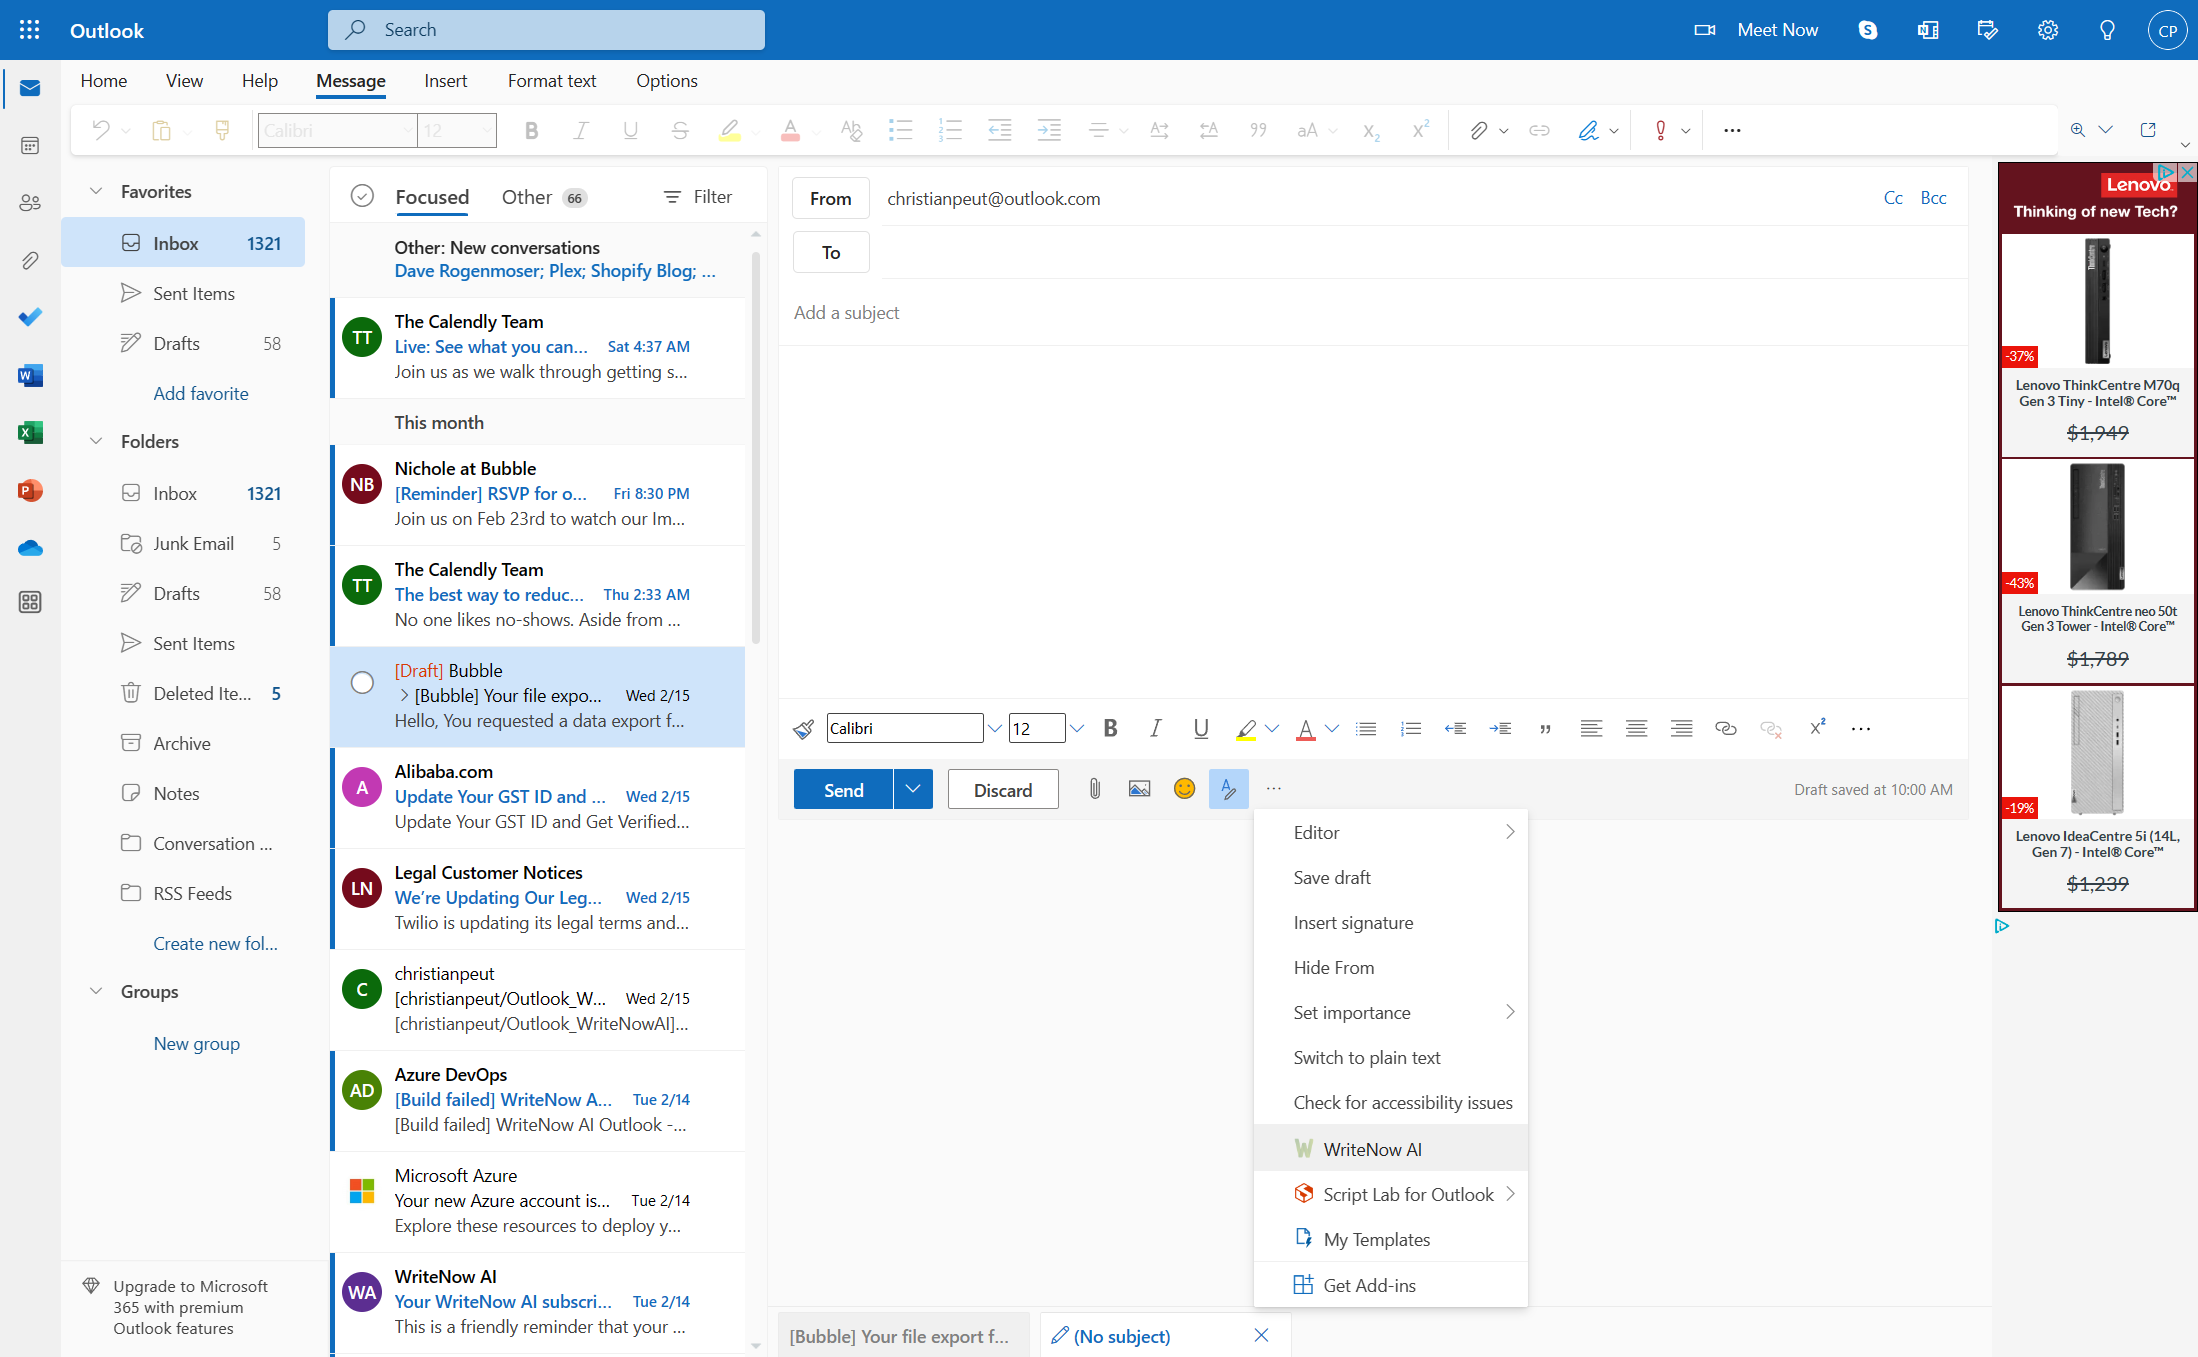
Task: Switch to the Format text tab
Action: pyautogui.click(x=552, y=81)
